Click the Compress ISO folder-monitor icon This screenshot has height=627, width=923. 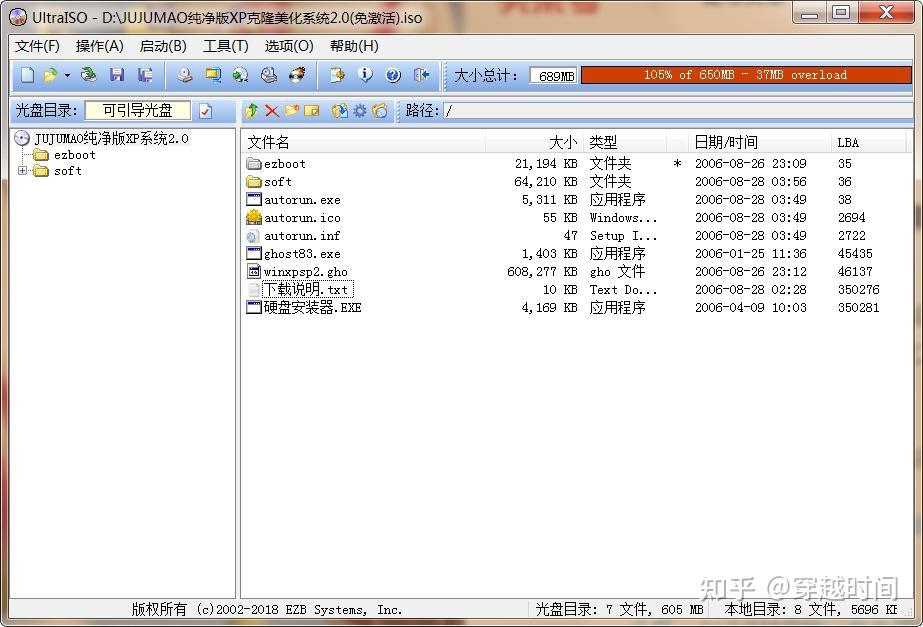[213, 75]
